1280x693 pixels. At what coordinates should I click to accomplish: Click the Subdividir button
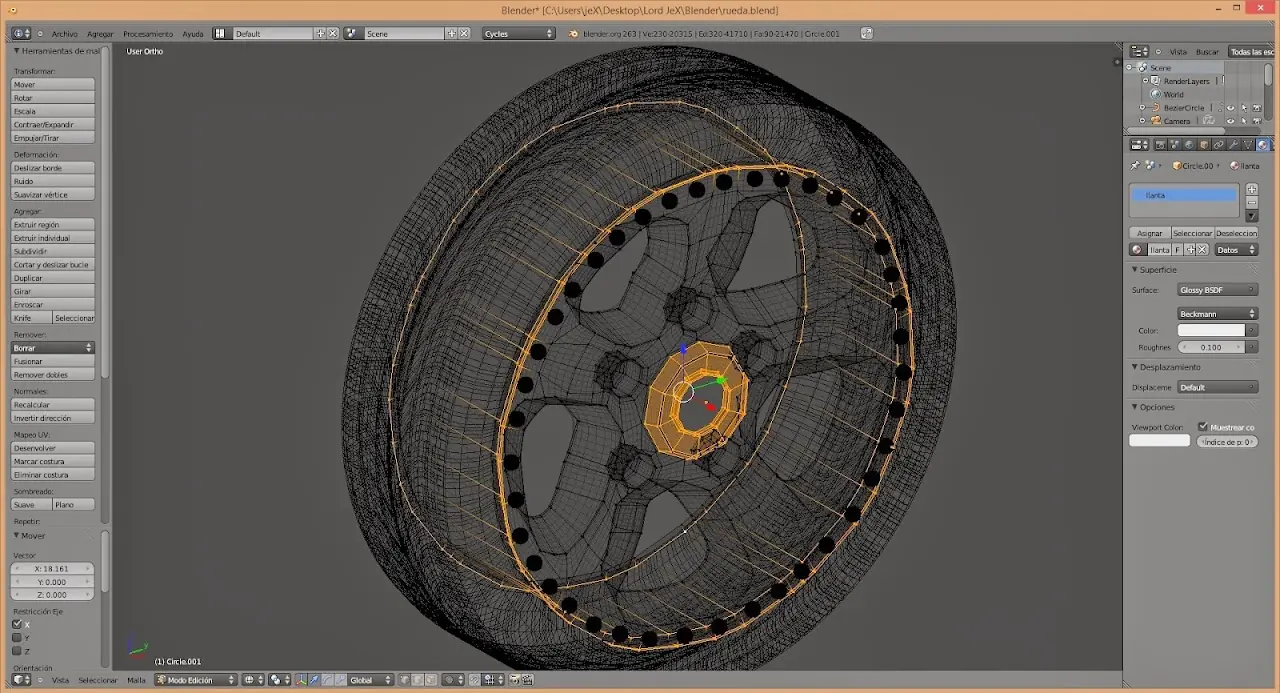(53, 251)
